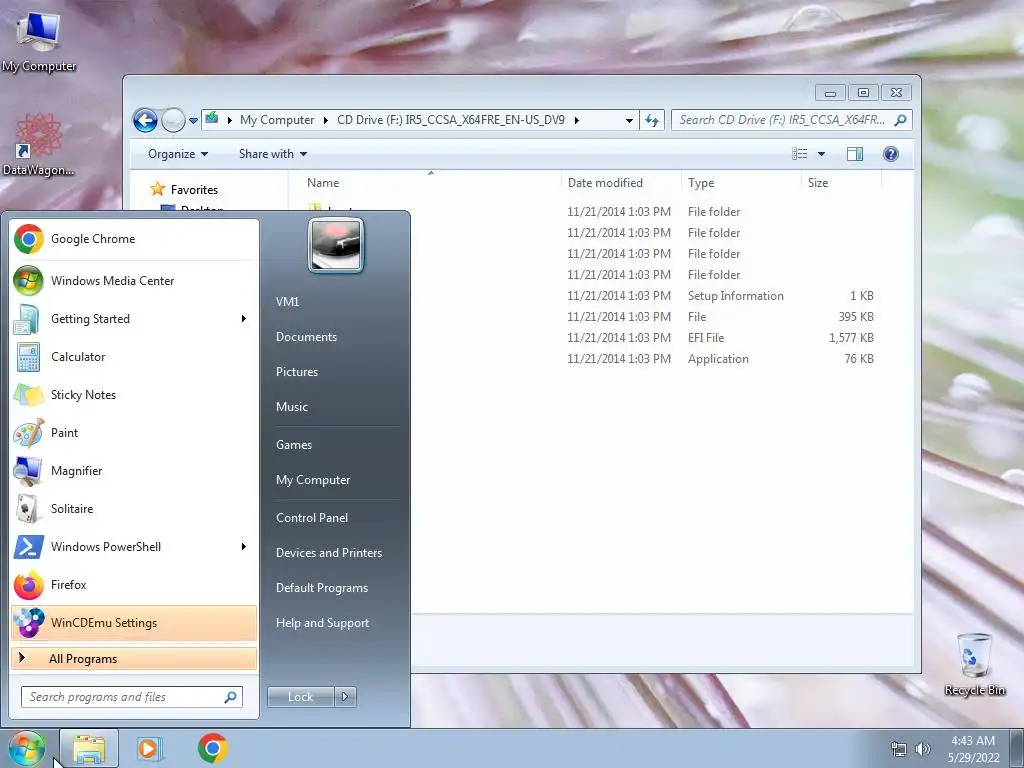The image size is (1024, 768).
Task: Open Help and Support
Action: [x=323, y=623]
